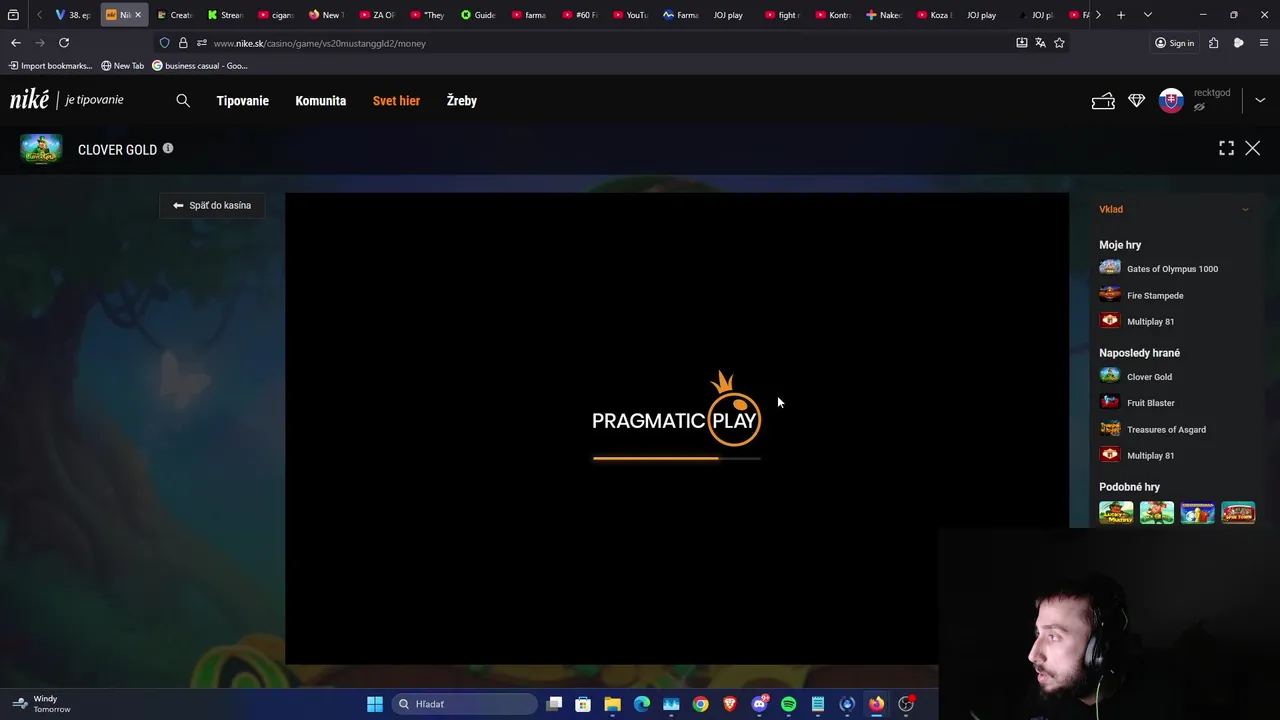Open the browser extensions icon
This screenshot has width=1280, height=720.
[x=1214, y=43]
